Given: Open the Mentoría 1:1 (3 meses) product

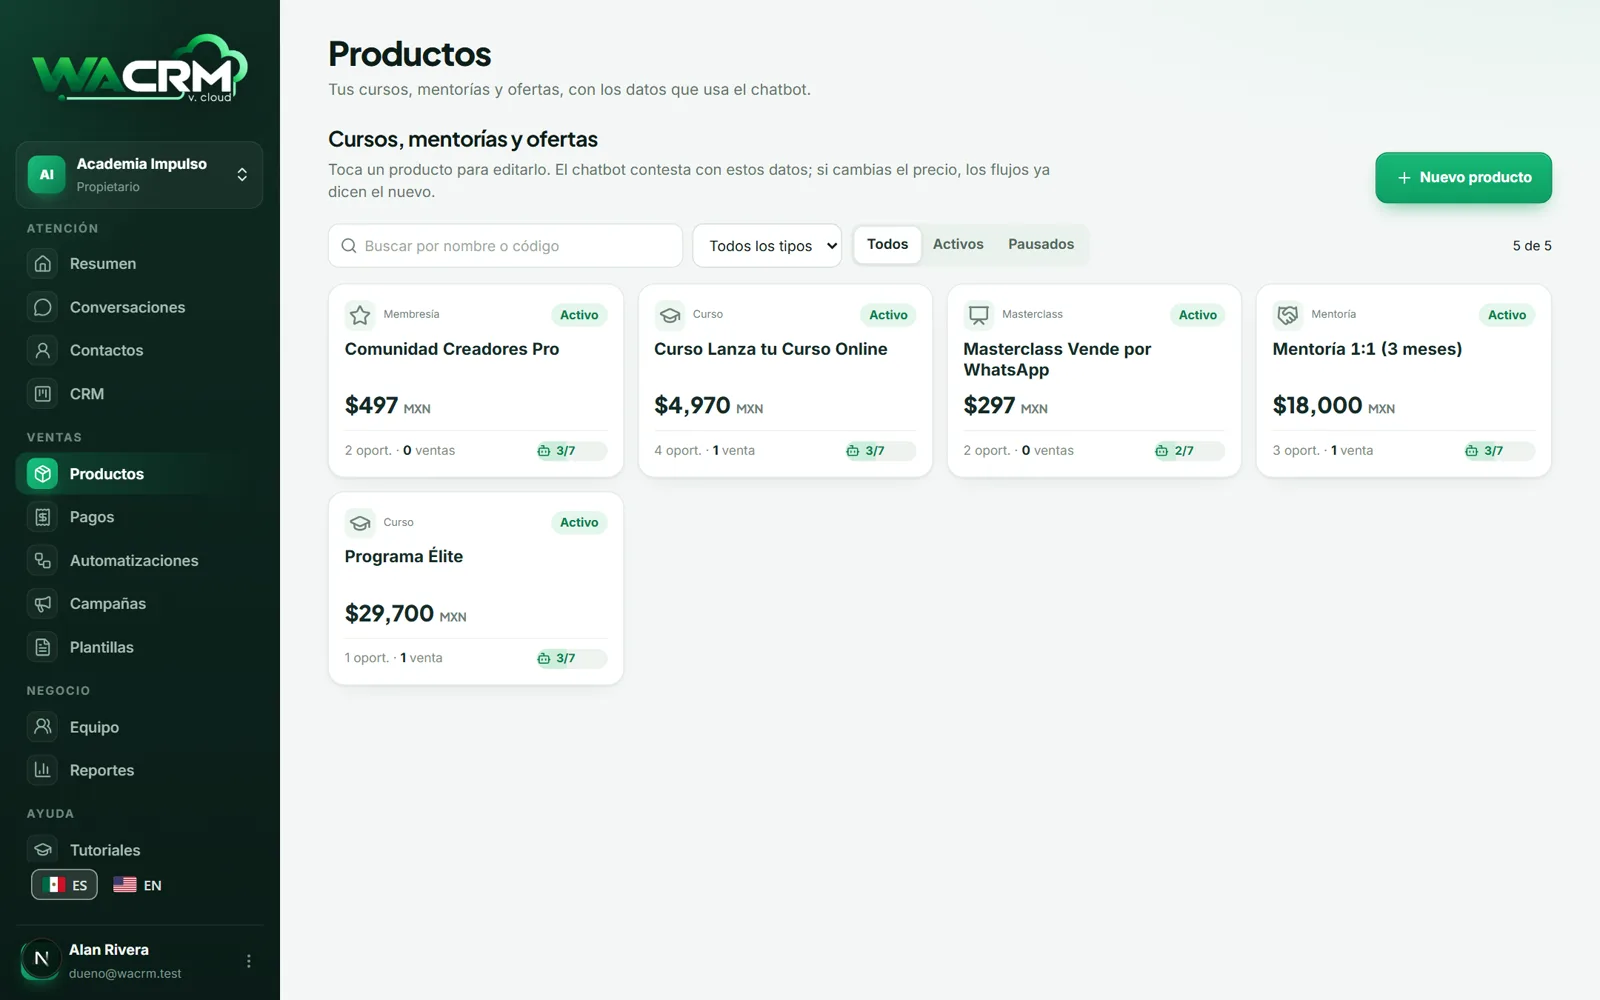Looking at the screenshot, I should (1404, 381).
